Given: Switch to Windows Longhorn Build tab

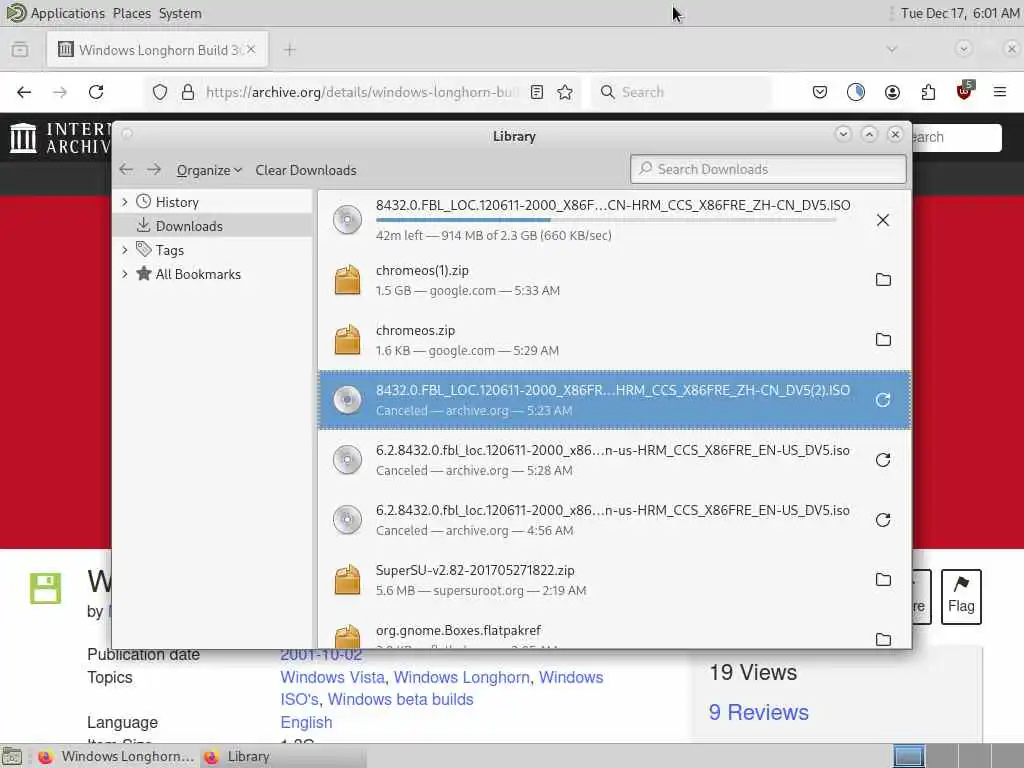Looking at the screenshot, I should point(157,50).
